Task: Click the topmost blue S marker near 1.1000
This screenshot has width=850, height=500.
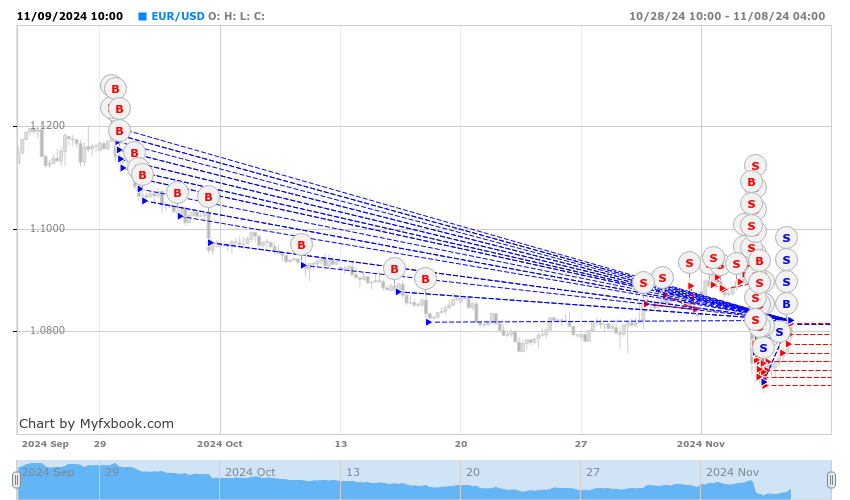Action: [x=786, y=238]
